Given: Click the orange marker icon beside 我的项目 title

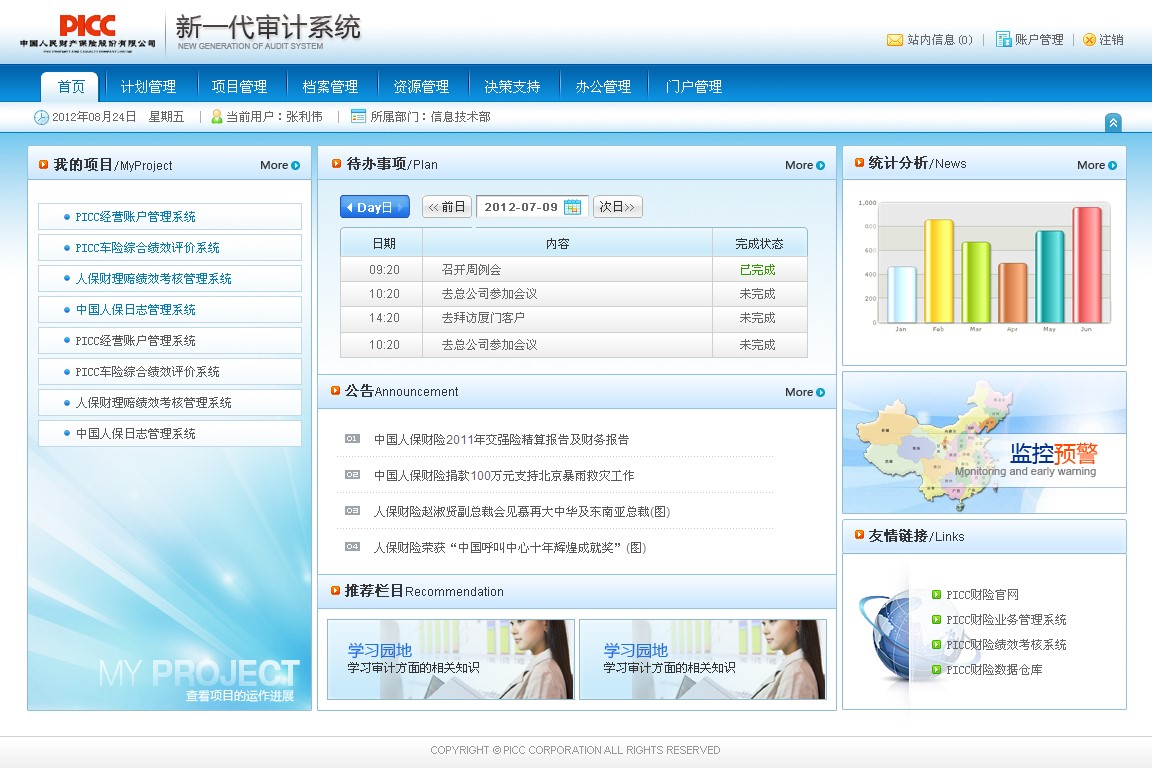Looking at the screenshot, I should click(43, 165).
